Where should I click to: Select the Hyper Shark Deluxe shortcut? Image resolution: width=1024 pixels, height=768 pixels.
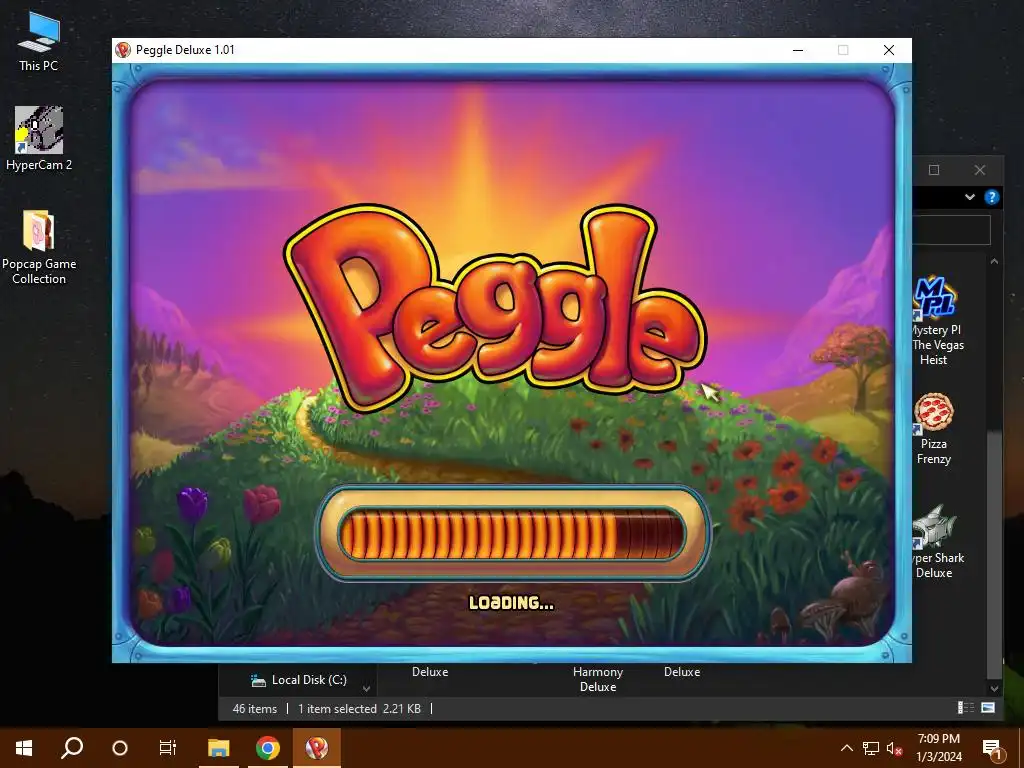[936, 541]
